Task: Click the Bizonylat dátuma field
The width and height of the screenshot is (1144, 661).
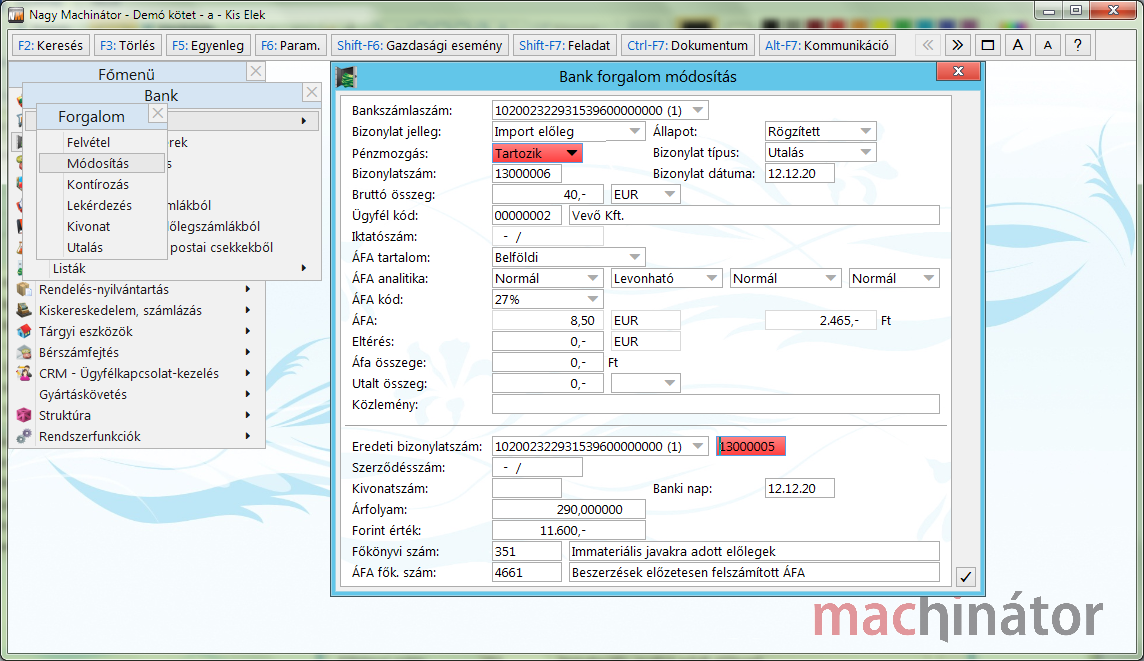Action: 800,174
